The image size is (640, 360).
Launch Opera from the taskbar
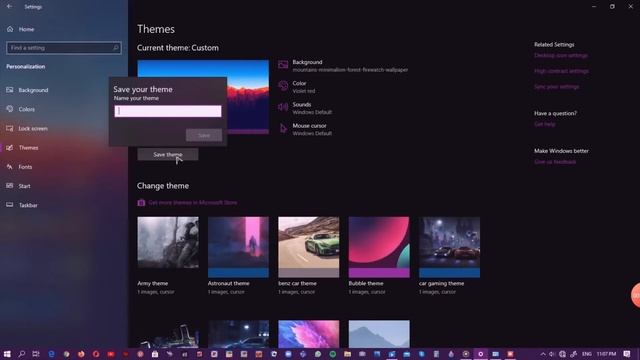(96, 354)
